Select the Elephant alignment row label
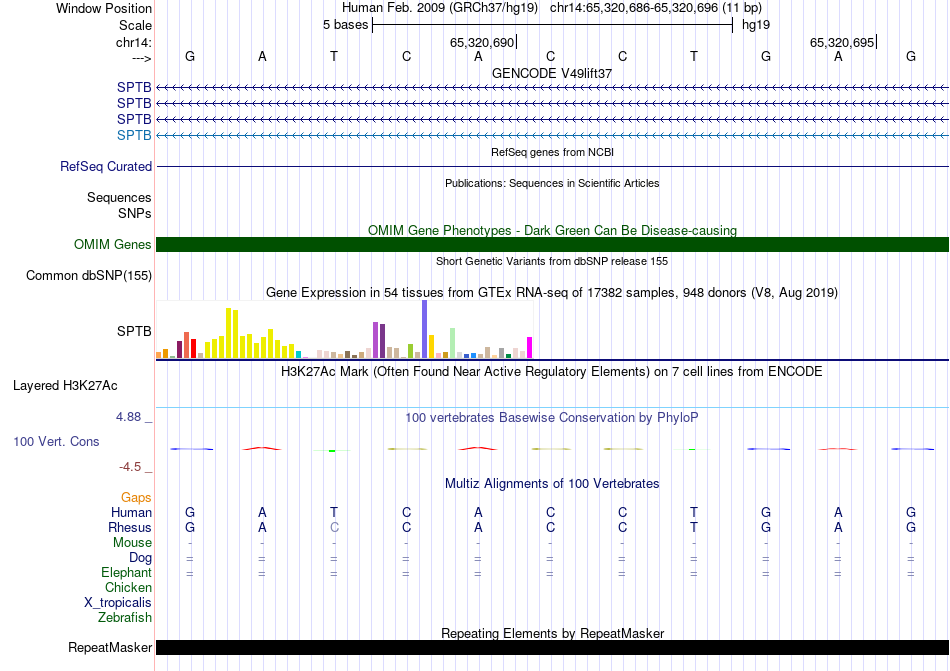Viewport: 950px width, 671px height. (126, 572)
